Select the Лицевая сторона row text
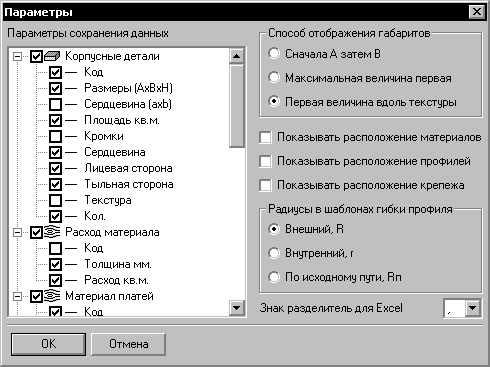 (x=128, y=168)
